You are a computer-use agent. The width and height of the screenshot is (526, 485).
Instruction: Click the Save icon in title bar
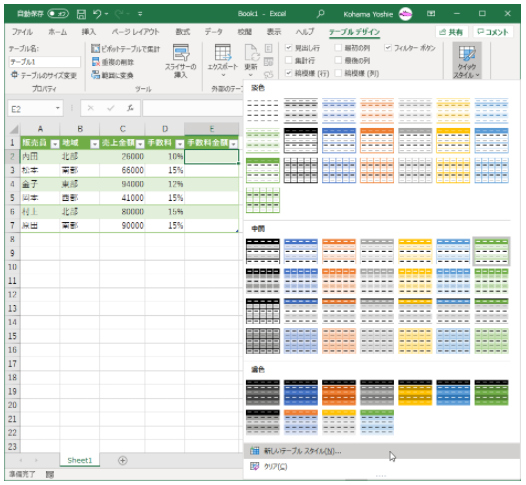click(x=81, y=14)
